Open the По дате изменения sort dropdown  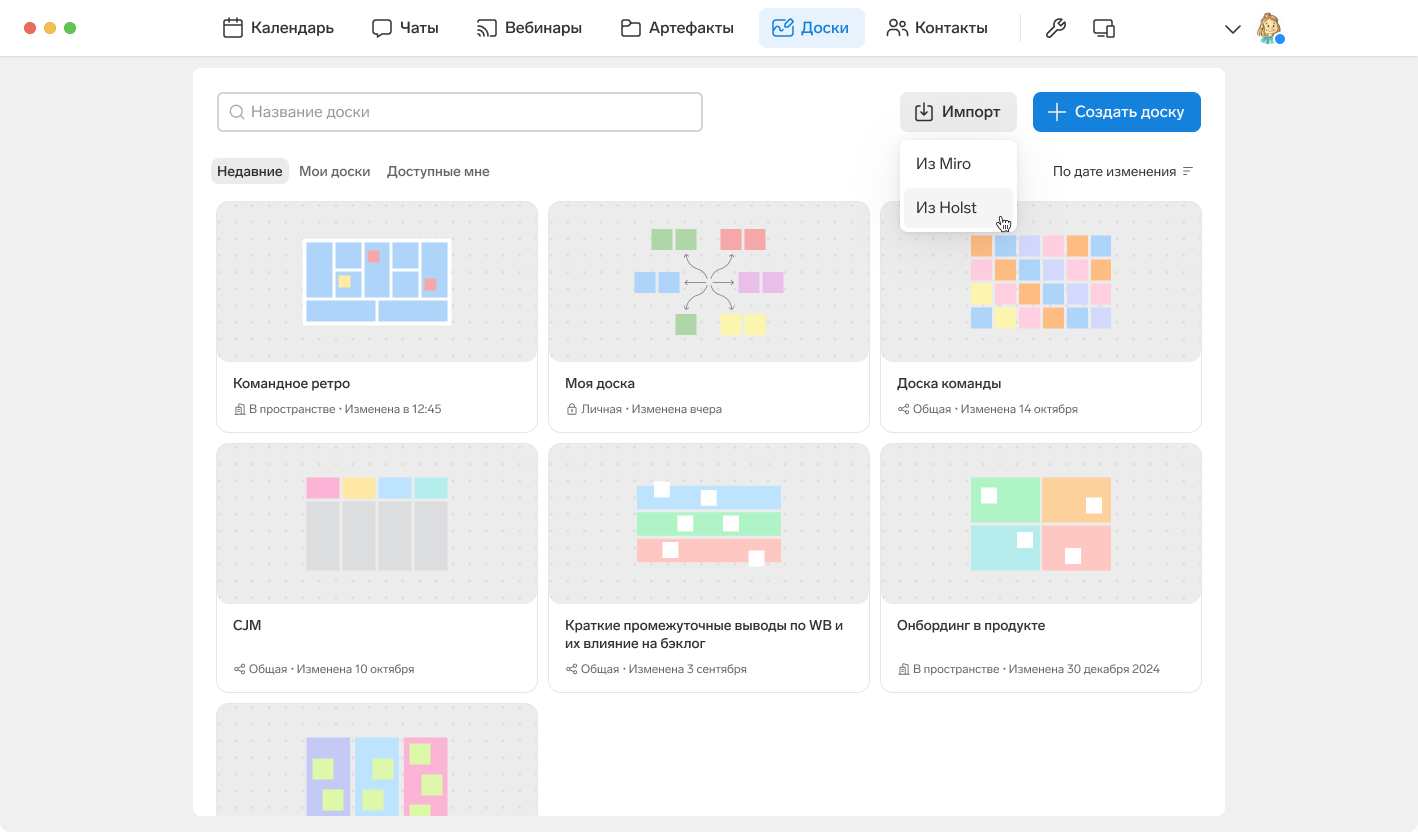pos(1123,171)
